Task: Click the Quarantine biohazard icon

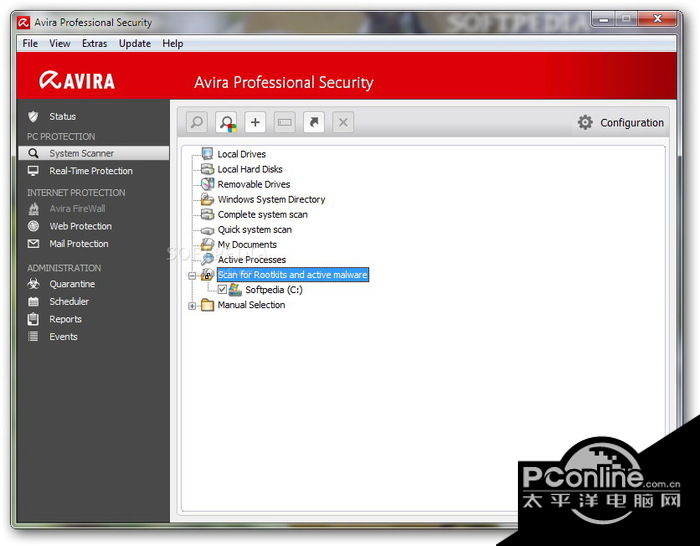Action: point(33,283)
